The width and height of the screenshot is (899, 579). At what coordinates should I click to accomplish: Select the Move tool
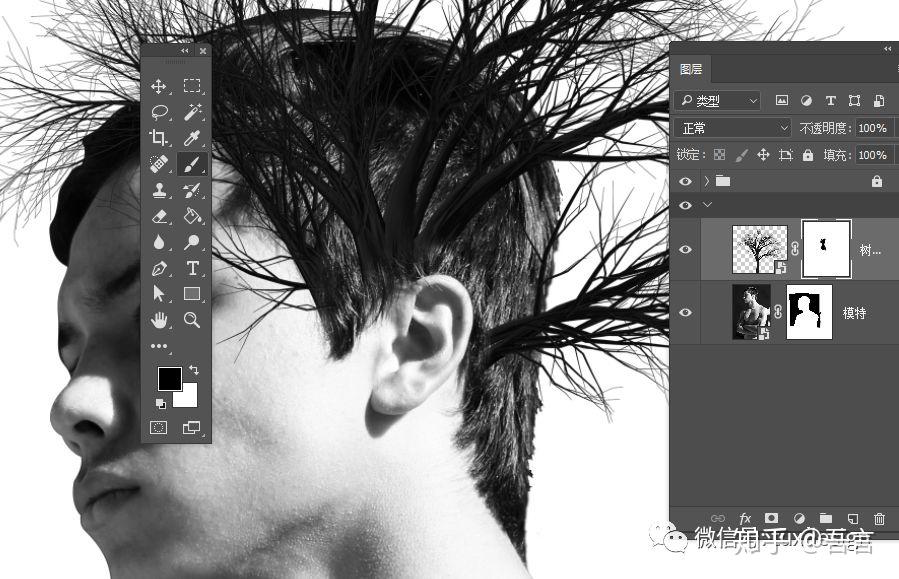[159, 87]
